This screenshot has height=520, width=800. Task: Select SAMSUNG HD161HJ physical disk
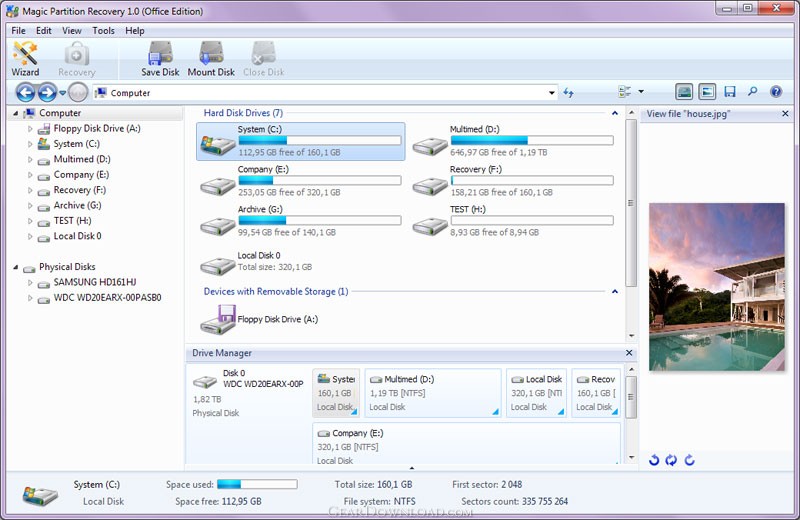(x=94, y=282)
